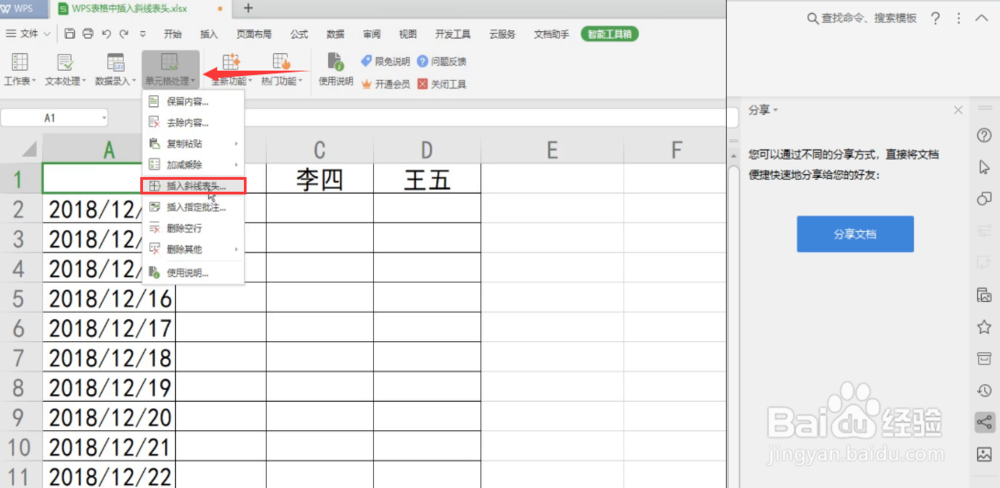Open the Name Box dropdown showing A1

click(x=104, y=118)
